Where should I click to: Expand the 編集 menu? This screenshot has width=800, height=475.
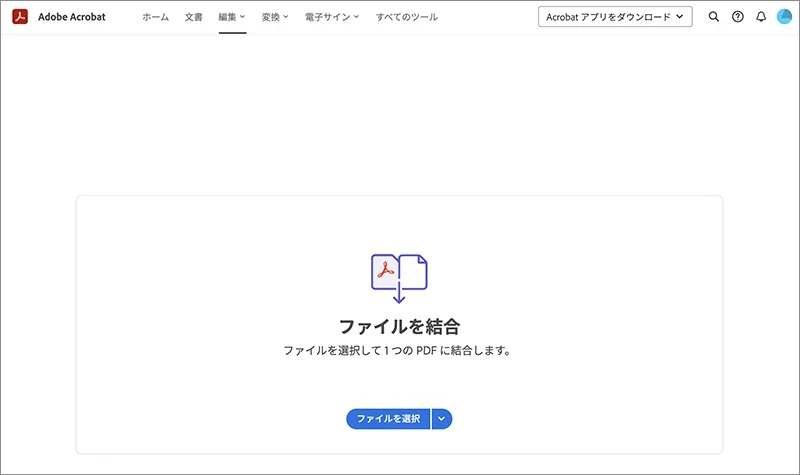point(231,17)
